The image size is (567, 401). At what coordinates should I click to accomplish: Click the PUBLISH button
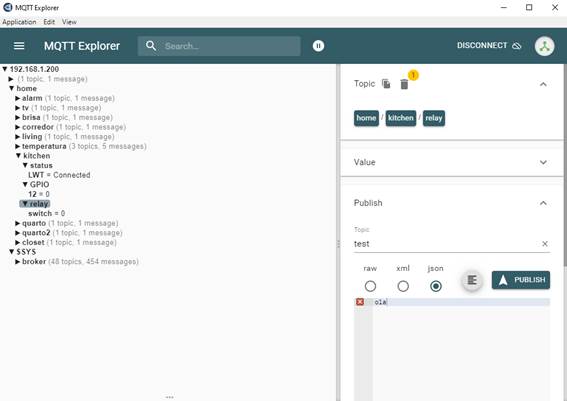click(521, 280)
